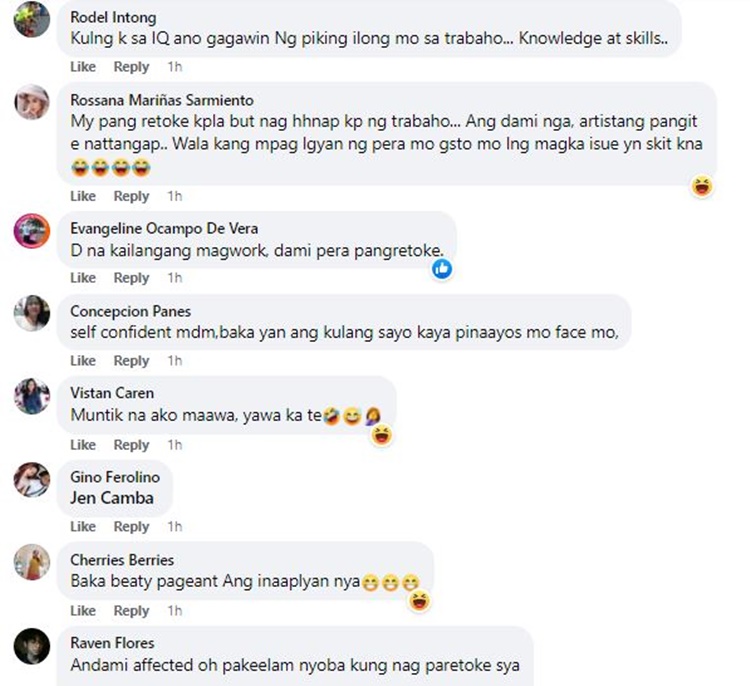Open Gino Ferolino's profile picture
The height and width of the screenshot is (686, 750).
[32, 480]
